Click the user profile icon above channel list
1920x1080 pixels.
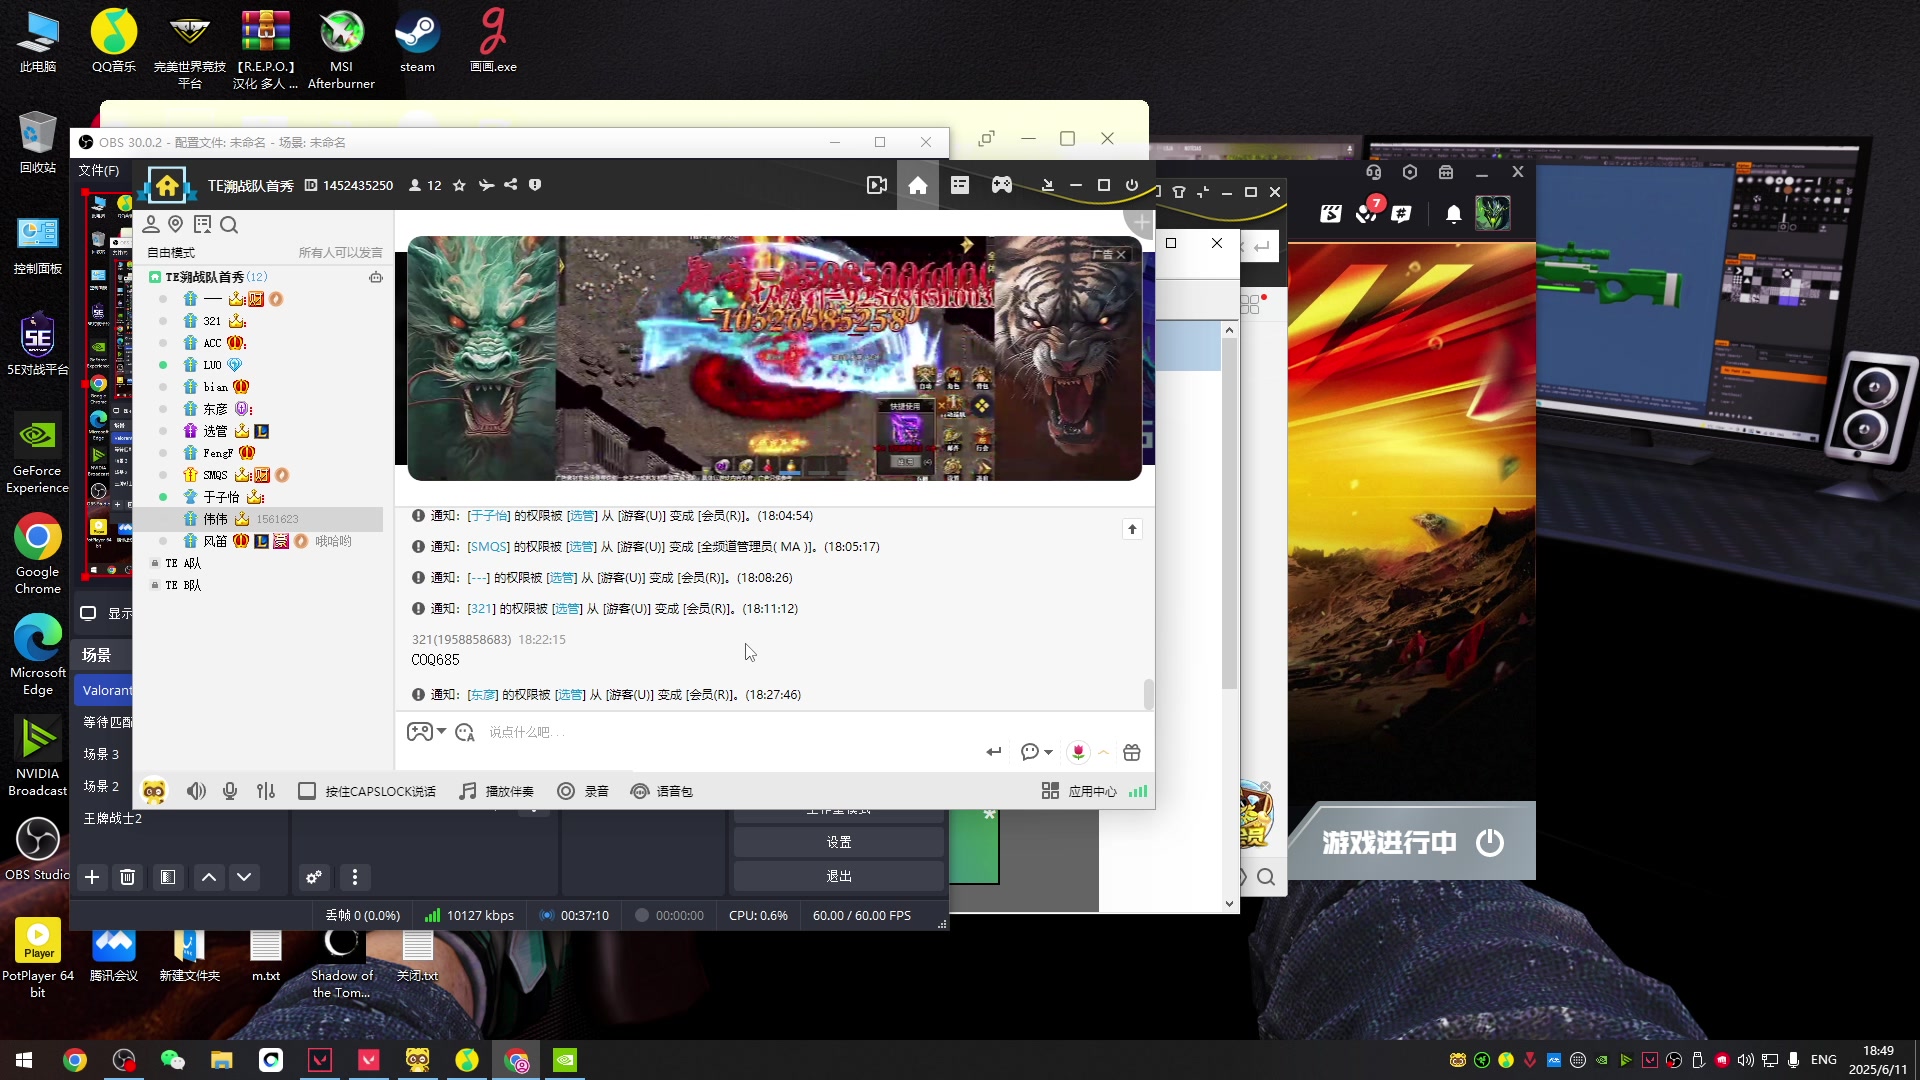pyautogui.click(x=151, y=224)
